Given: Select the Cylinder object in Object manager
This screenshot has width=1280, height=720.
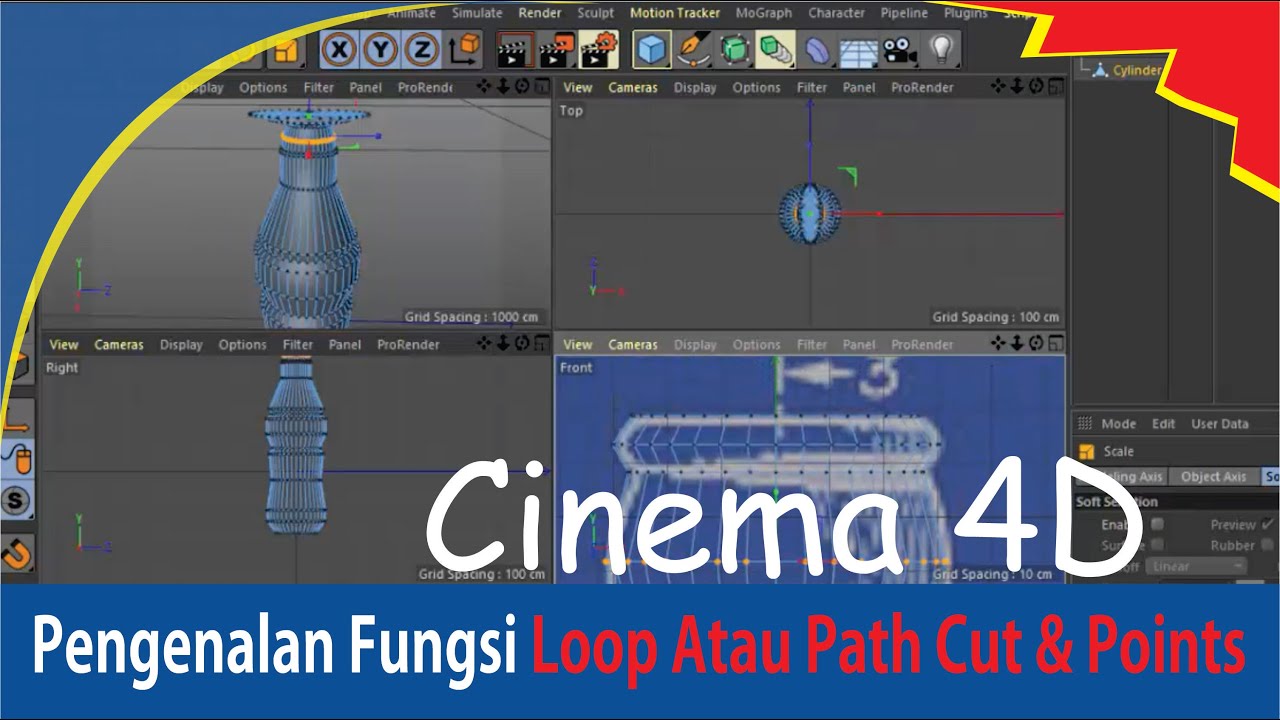Looking at the screenshot, I should (1136, 70).
